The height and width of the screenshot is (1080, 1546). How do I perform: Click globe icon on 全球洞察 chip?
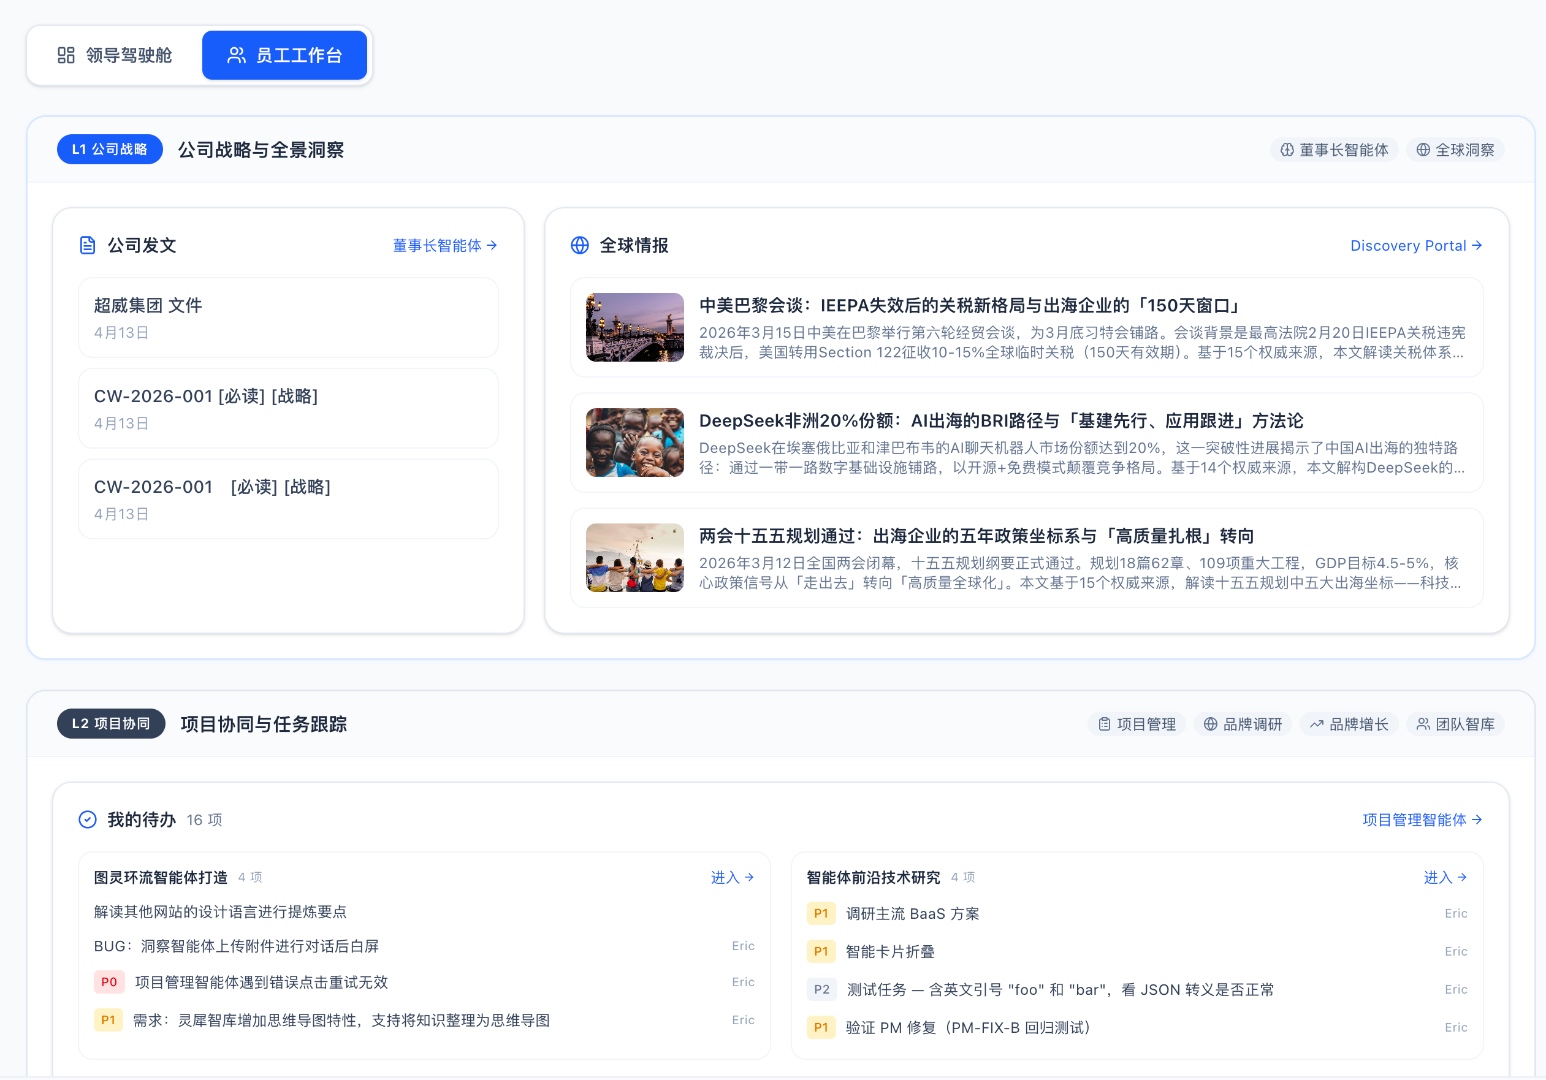point(1423,150)
